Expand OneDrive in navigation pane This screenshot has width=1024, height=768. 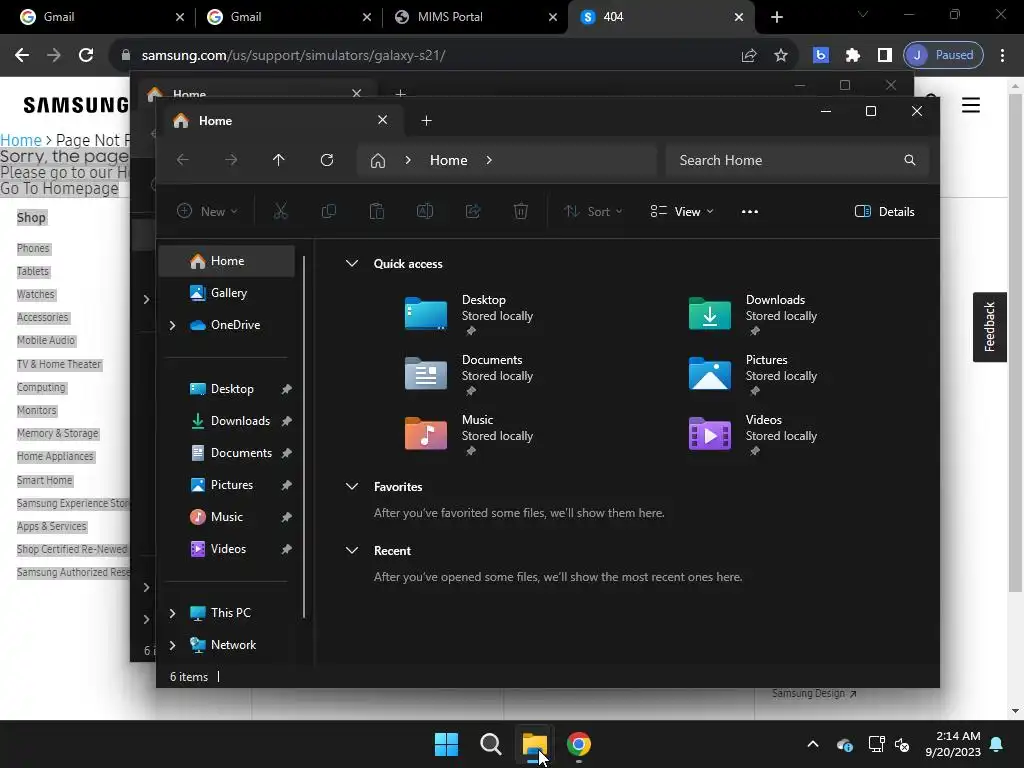(x=172, y=325)
